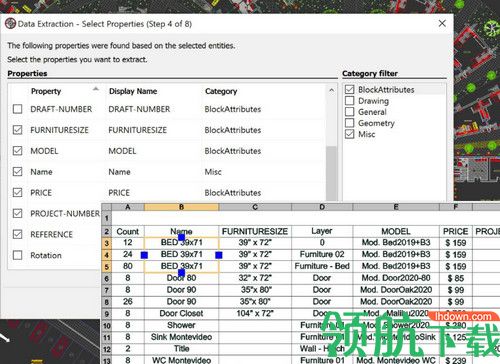Click the Title name cell
Screen dimensions: 500x364
[x=181, y=349]
